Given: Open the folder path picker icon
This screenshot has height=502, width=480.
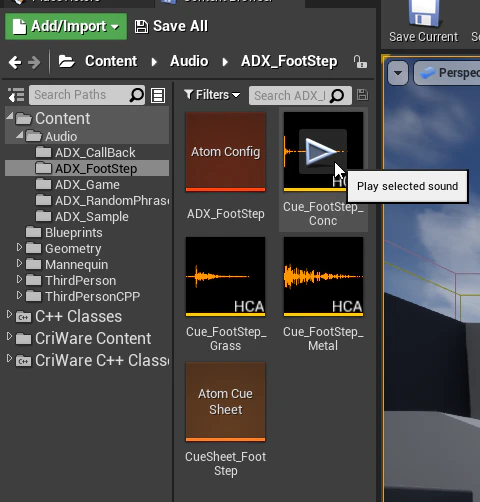Looking at the screenshot, I should click(x=67, y=62).
